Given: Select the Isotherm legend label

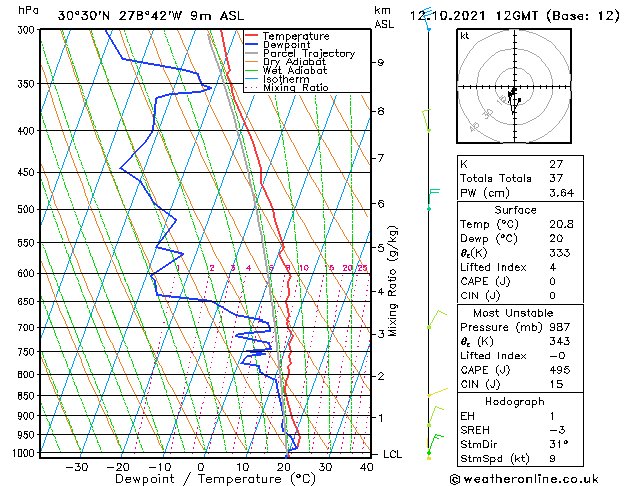Looking at the screenshot, I should click(286, 79).
